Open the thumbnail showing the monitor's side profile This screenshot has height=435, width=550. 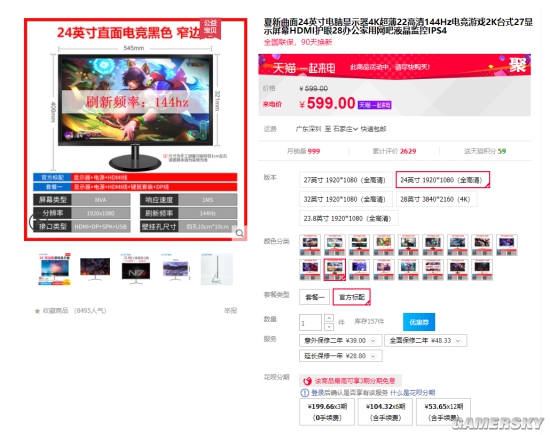[x=216, y=269]
